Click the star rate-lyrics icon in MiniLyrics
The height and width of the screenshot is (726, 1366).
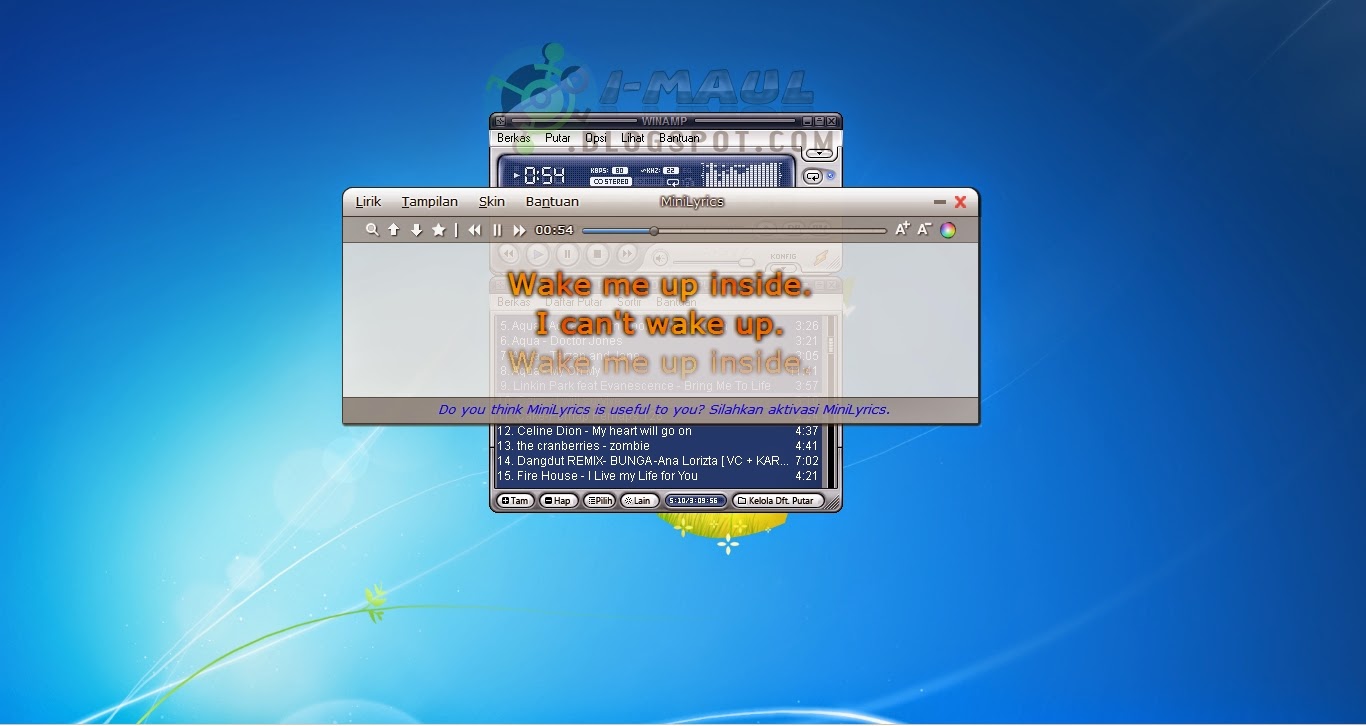coord(438,230)
